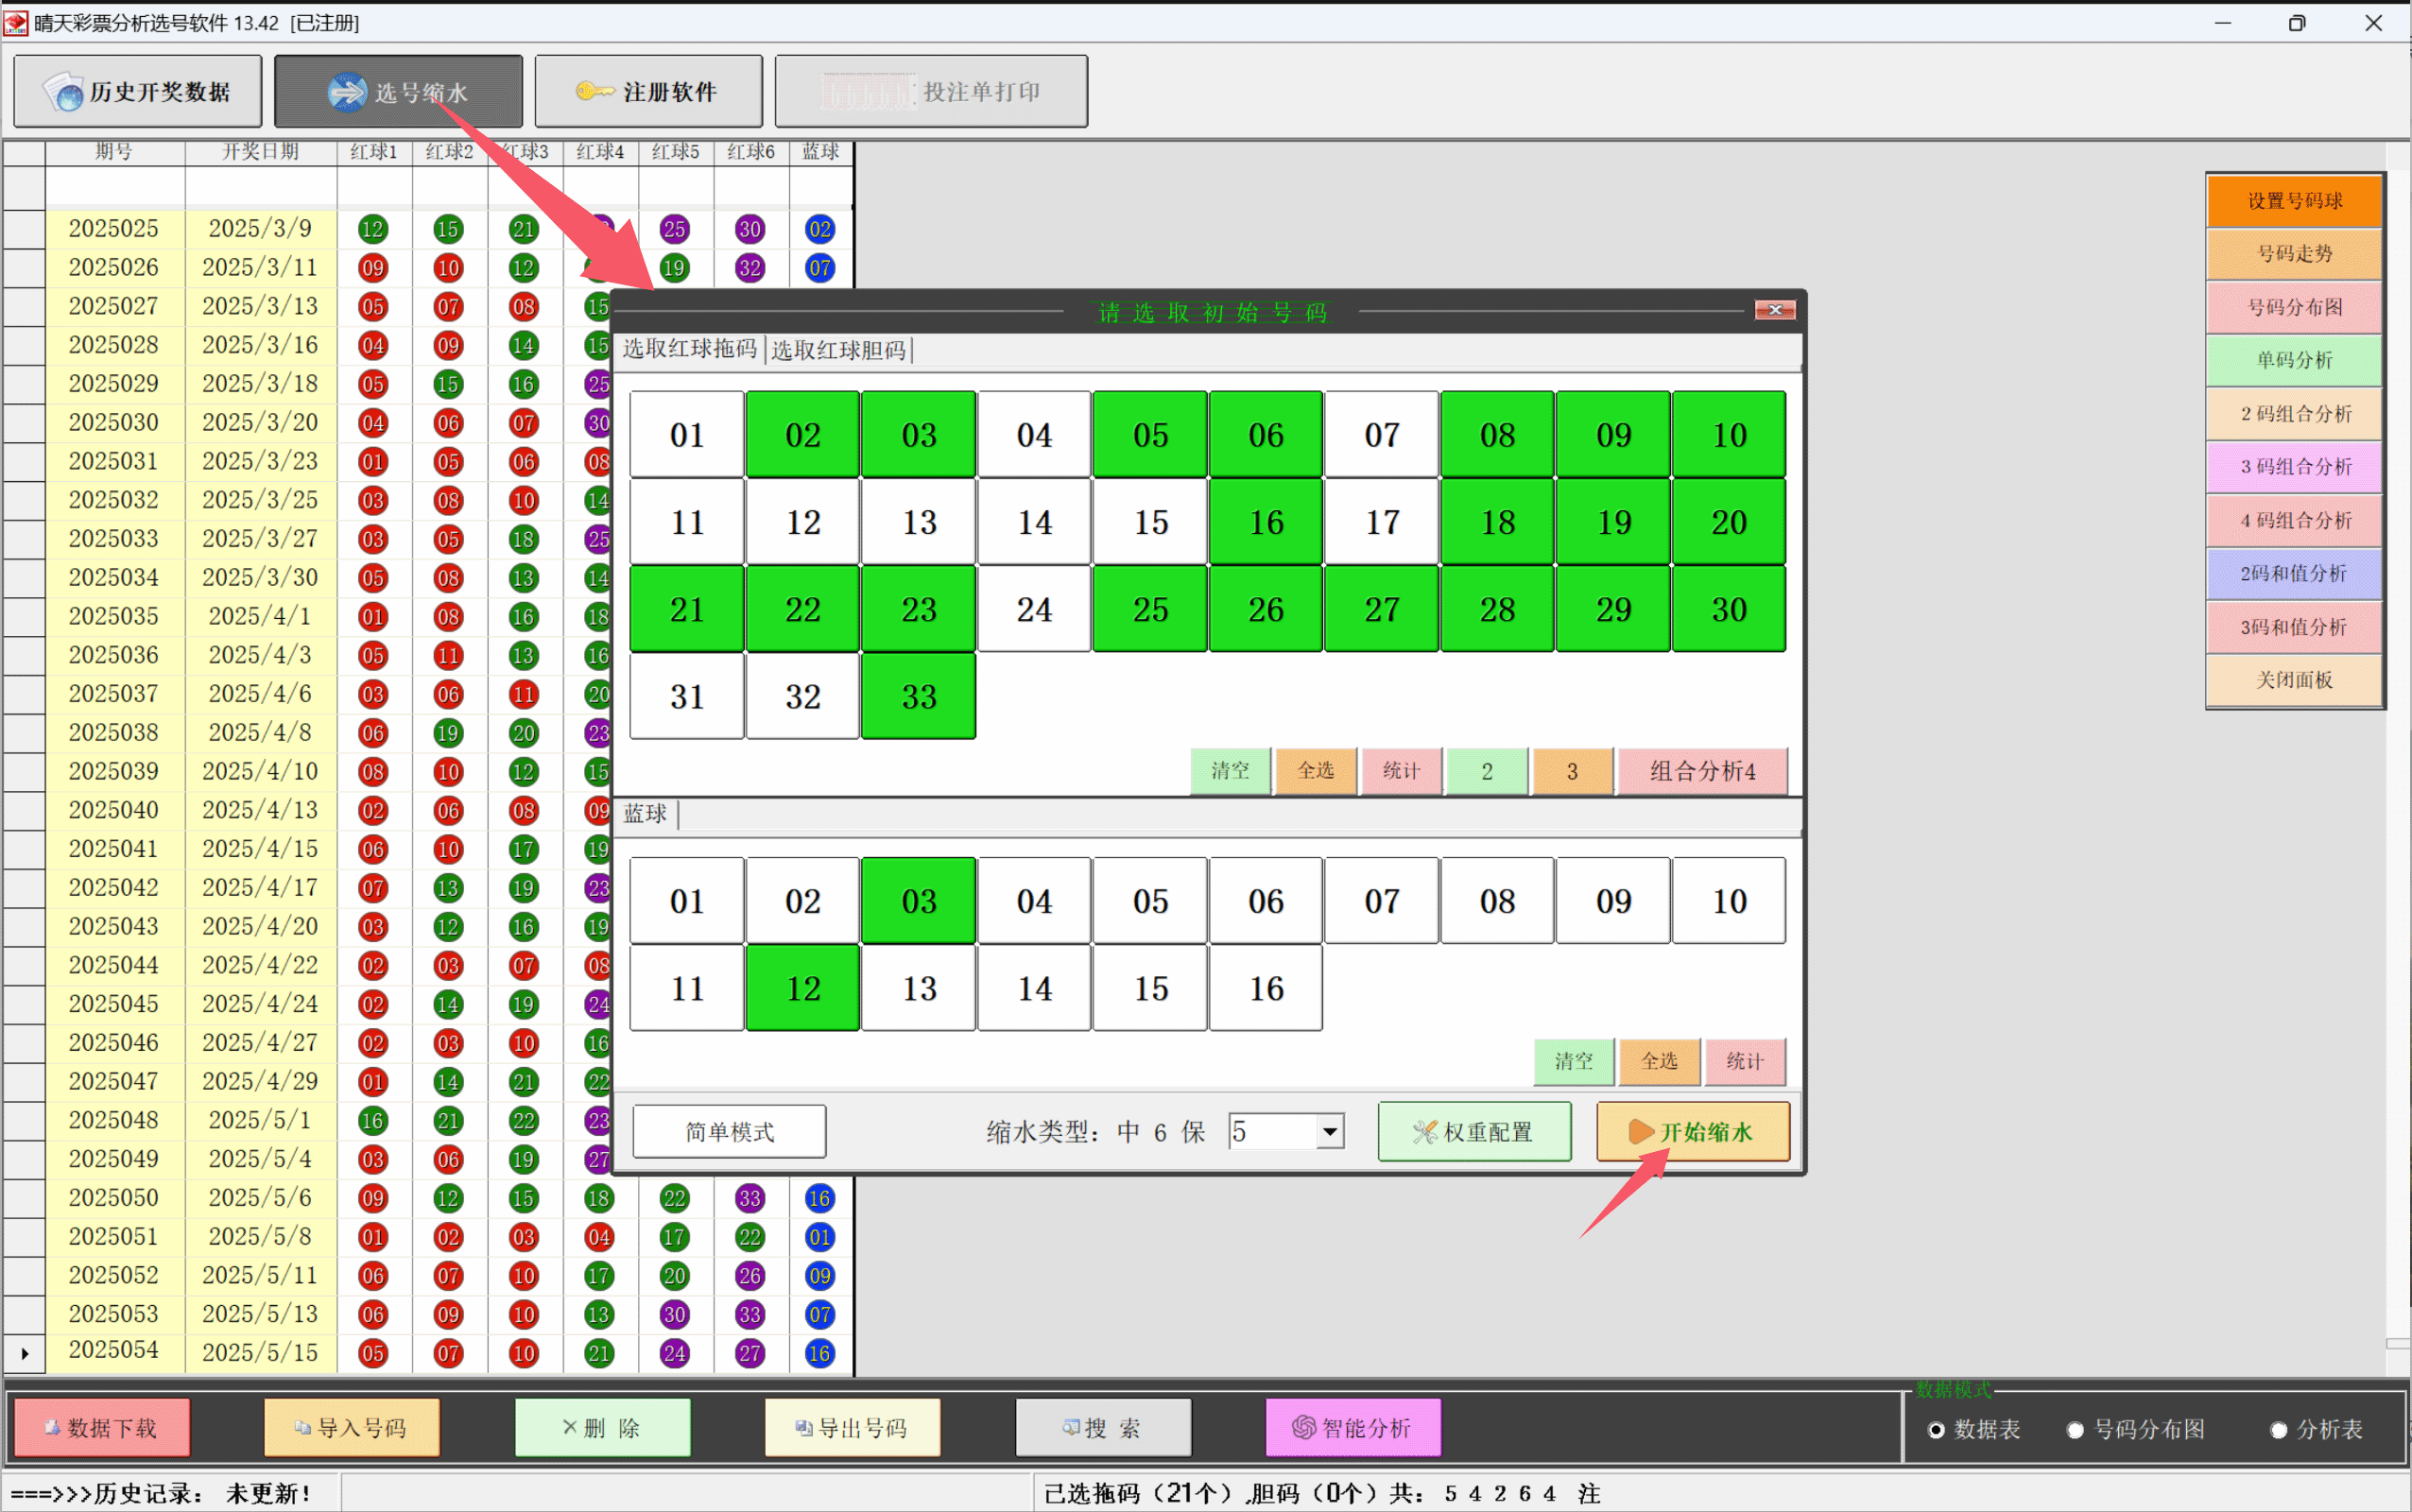Click the 简单模式 button
Screen dimensions: 2412x1512
pyautogui.click(x=729, y=1131)
